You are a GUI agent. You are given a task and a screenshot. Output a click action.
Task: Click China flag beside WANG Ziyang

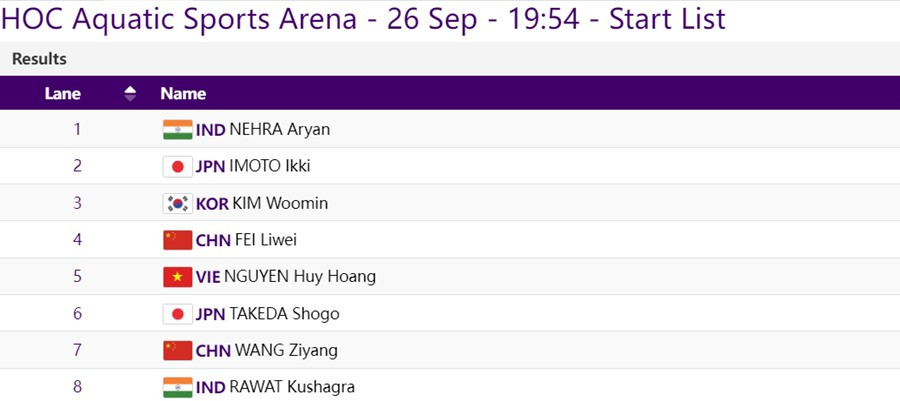point(177,350)
